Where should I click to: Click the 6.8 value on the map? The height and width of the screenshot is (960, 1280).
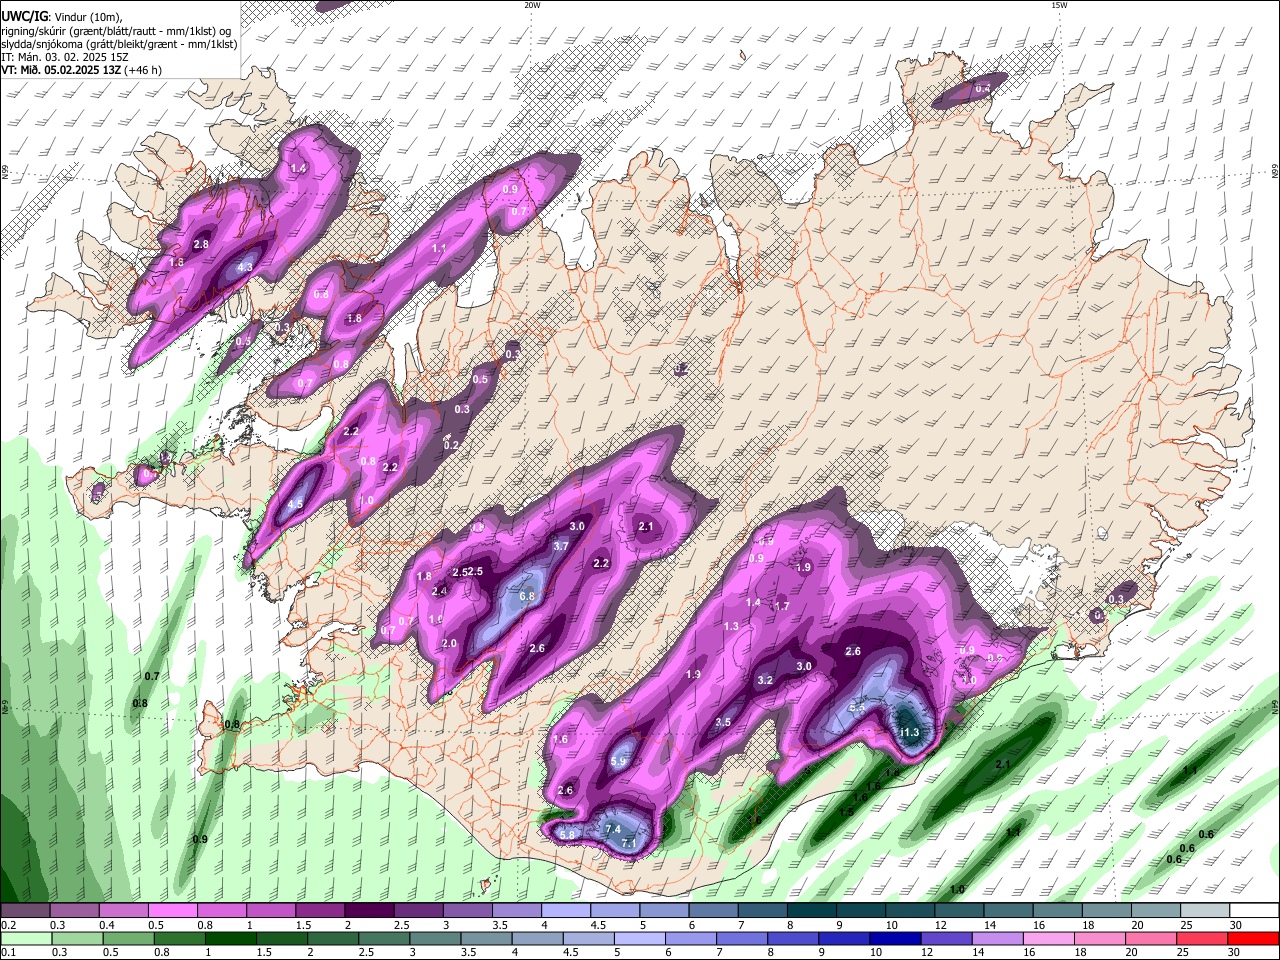528,596
